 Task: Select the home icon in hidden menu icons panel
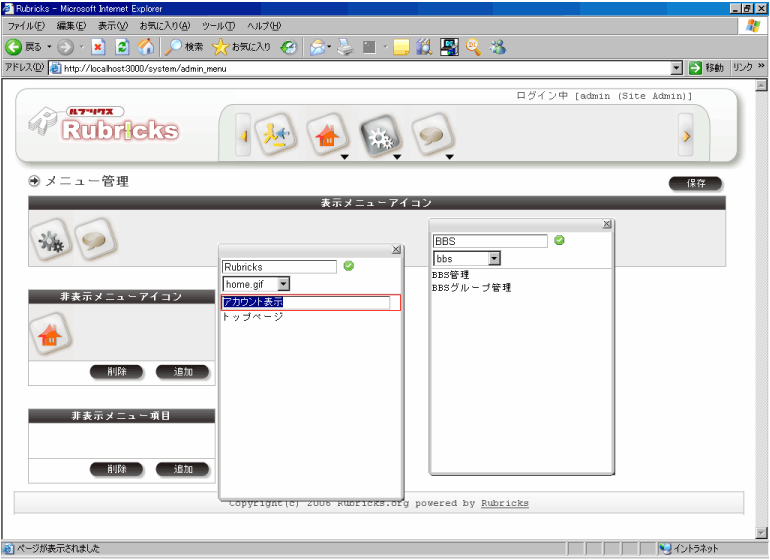(50, 337)
